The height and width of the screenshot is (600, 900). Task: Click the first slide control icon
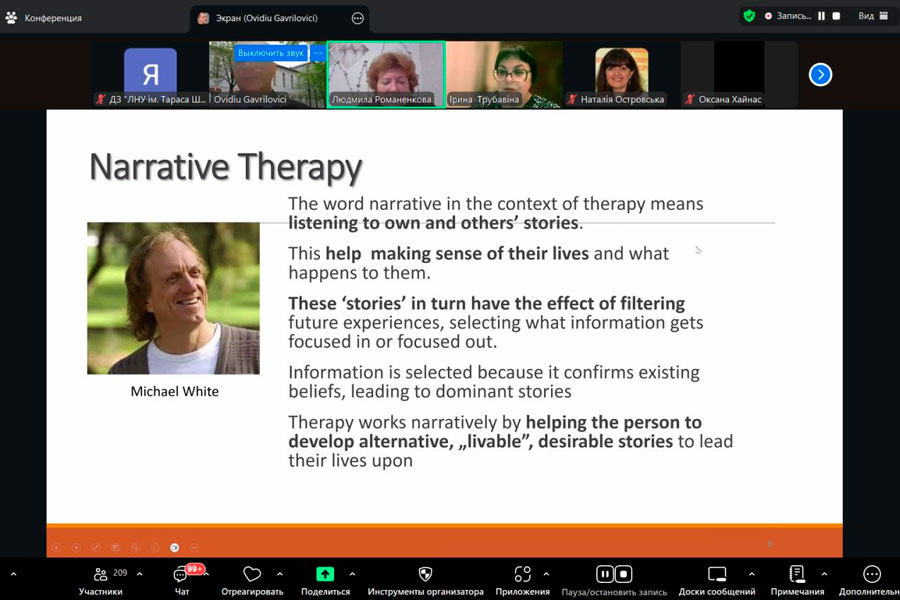(x=56, y=548)
